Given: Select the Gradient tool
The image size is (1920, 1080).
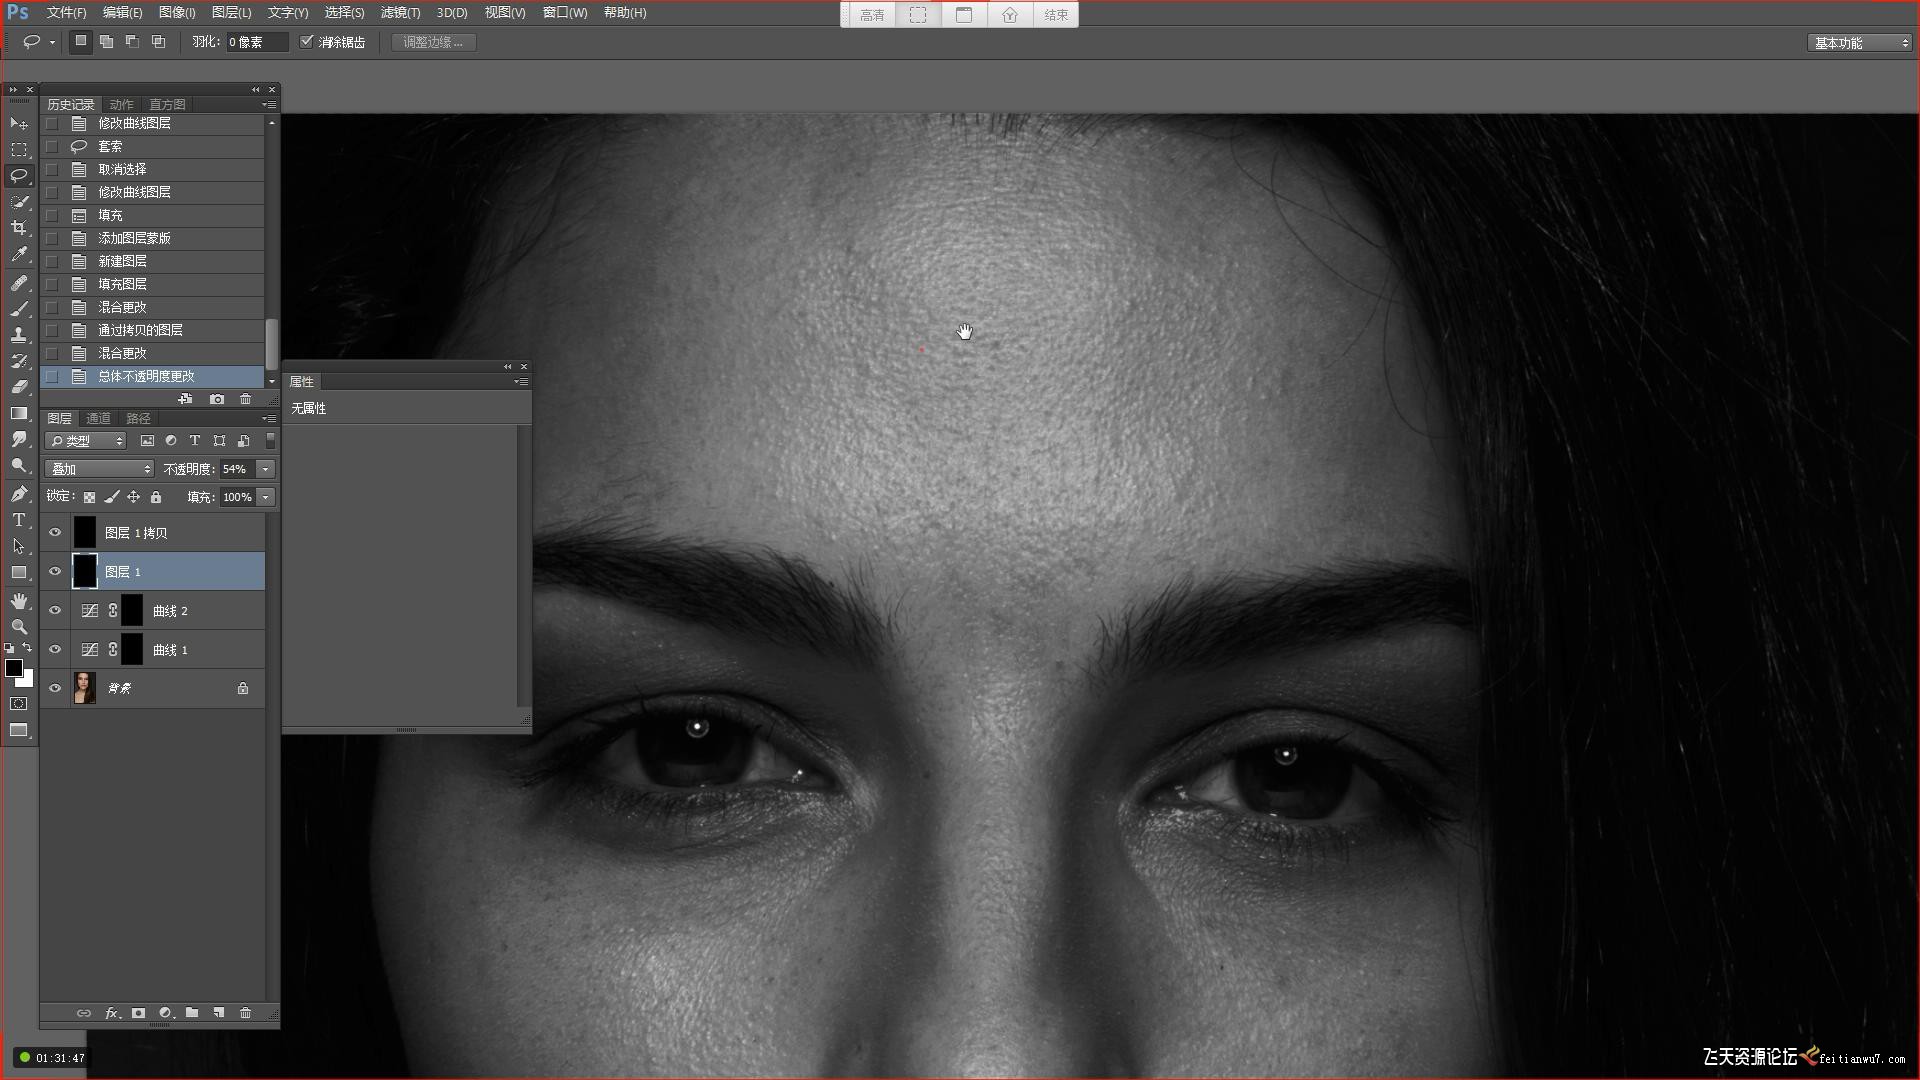Looking at the screenshot, I should click(19, 413).
